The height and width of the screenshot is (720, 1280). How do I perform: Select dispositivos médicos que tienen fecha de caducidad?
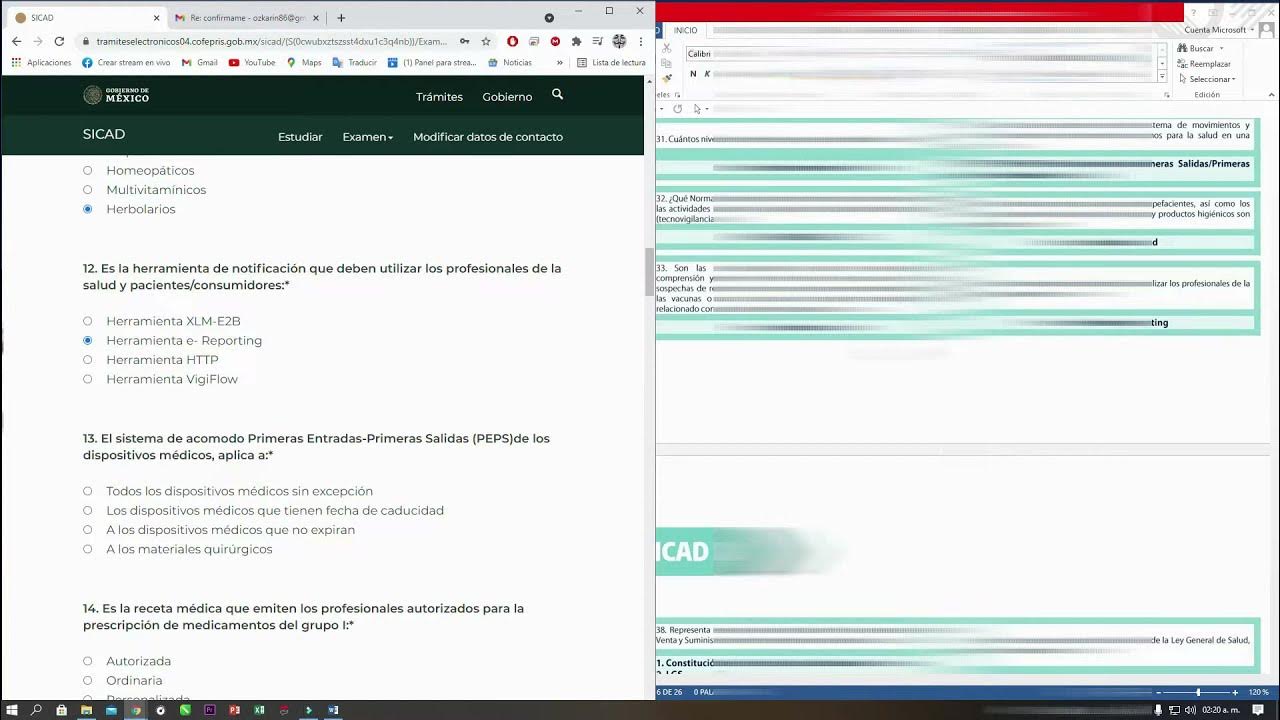[88, 510]
